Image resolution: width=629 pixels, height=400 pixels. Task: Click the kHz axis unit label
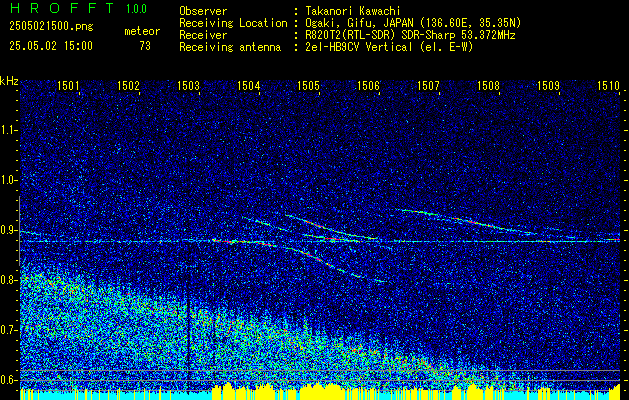pos(9,81)
